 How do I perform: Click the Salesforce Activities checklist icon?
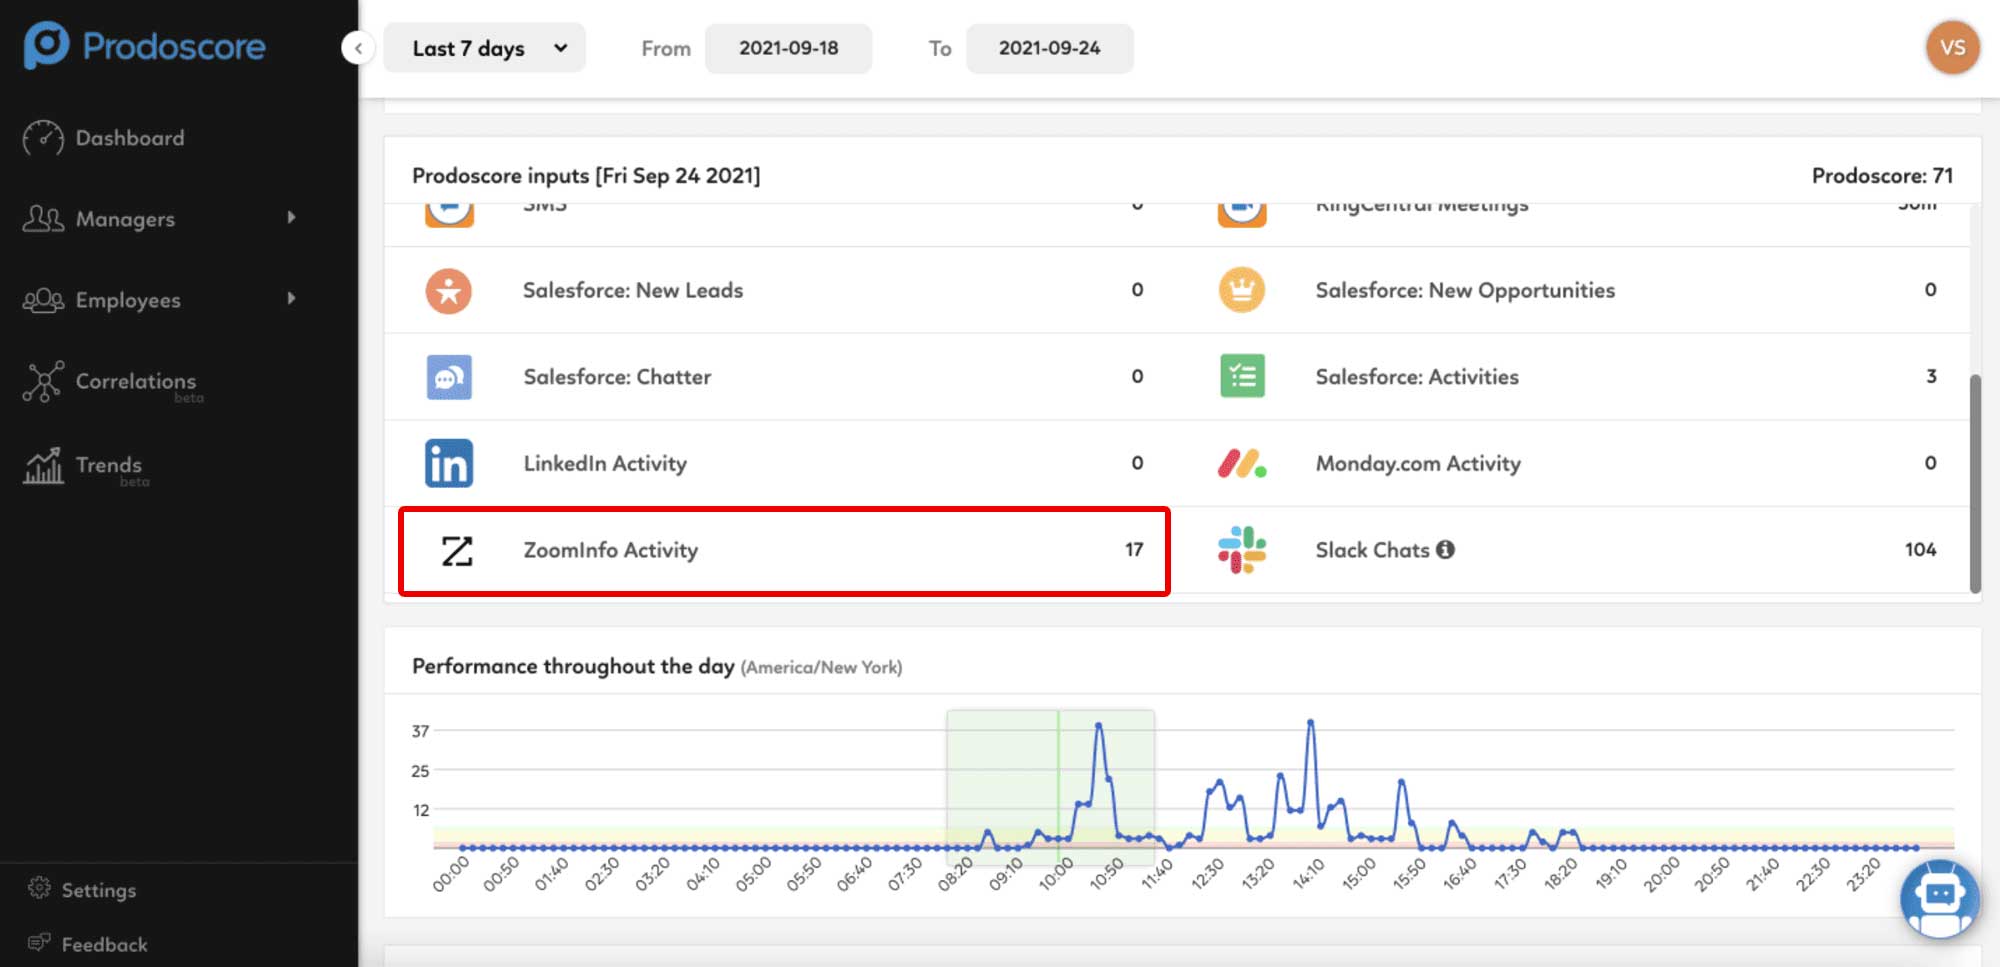coord(1242,376)
